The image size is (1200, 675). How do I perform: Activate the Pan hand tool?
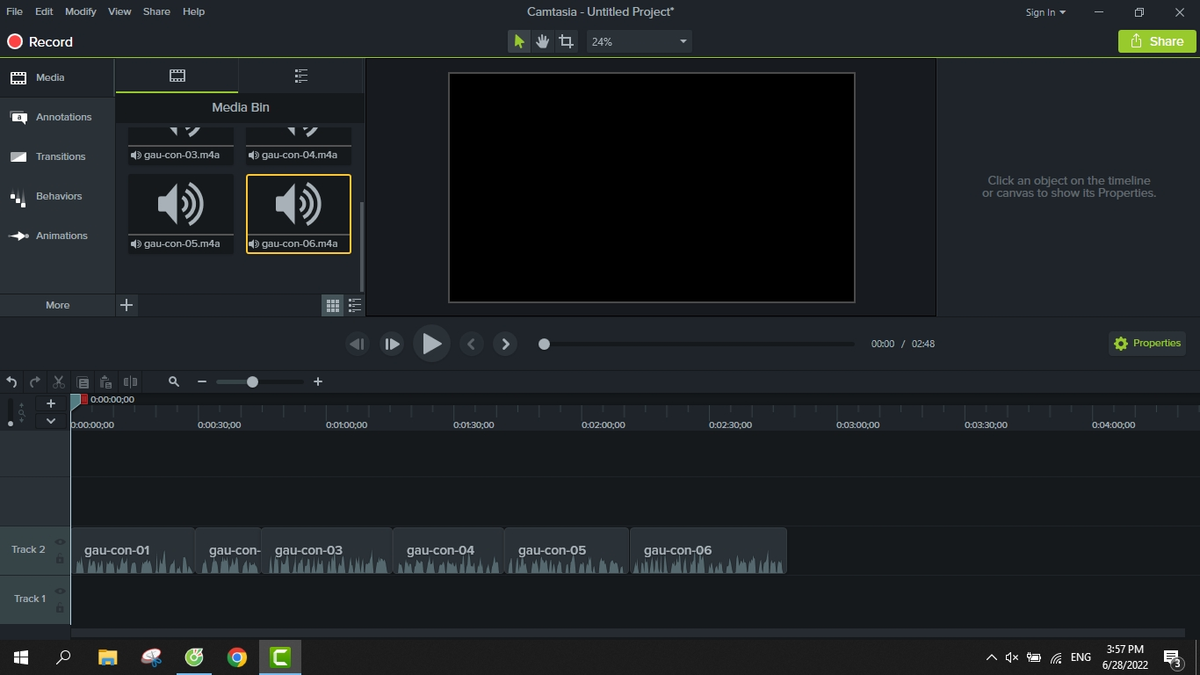(543, 42)
